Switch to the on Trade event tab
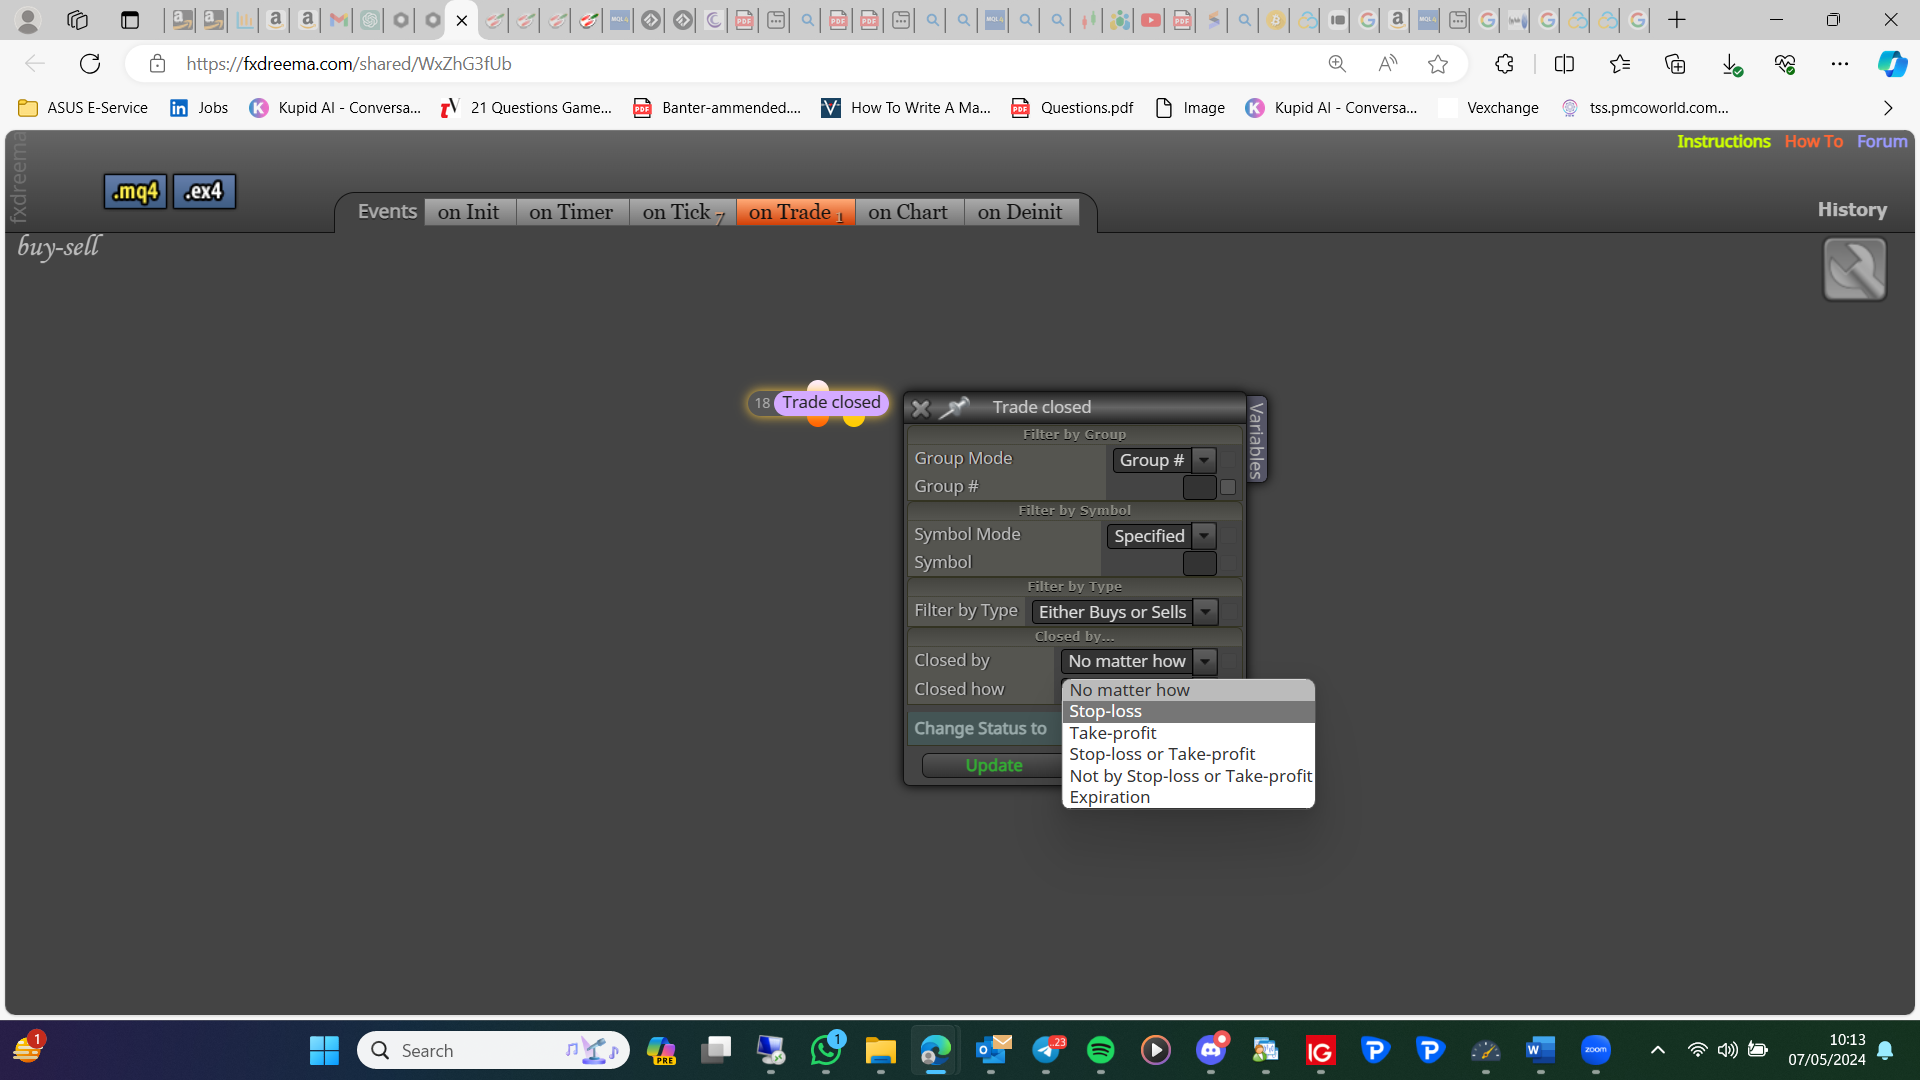 click(x=795, y=212)
